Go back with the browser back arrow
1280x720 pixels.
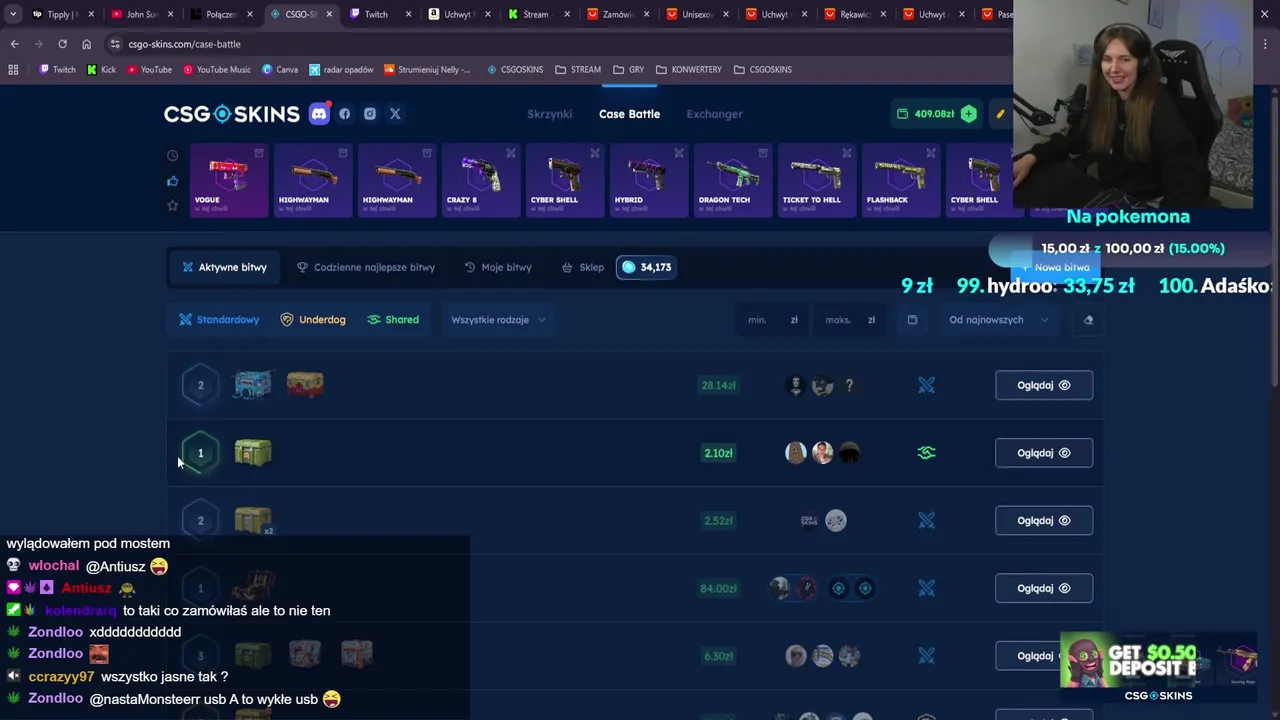14,44
